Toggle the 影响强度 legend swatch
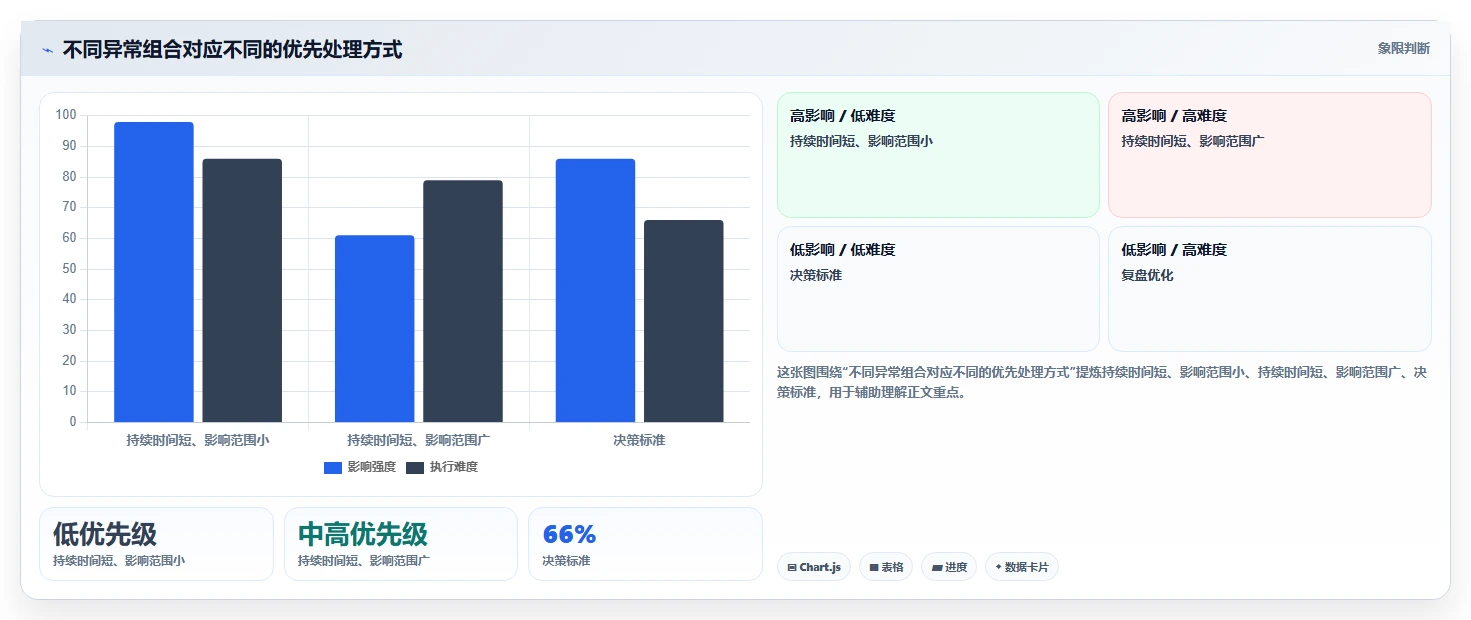Image resolution: width=1471 pixels, height=620 pixels. point(333,468)
